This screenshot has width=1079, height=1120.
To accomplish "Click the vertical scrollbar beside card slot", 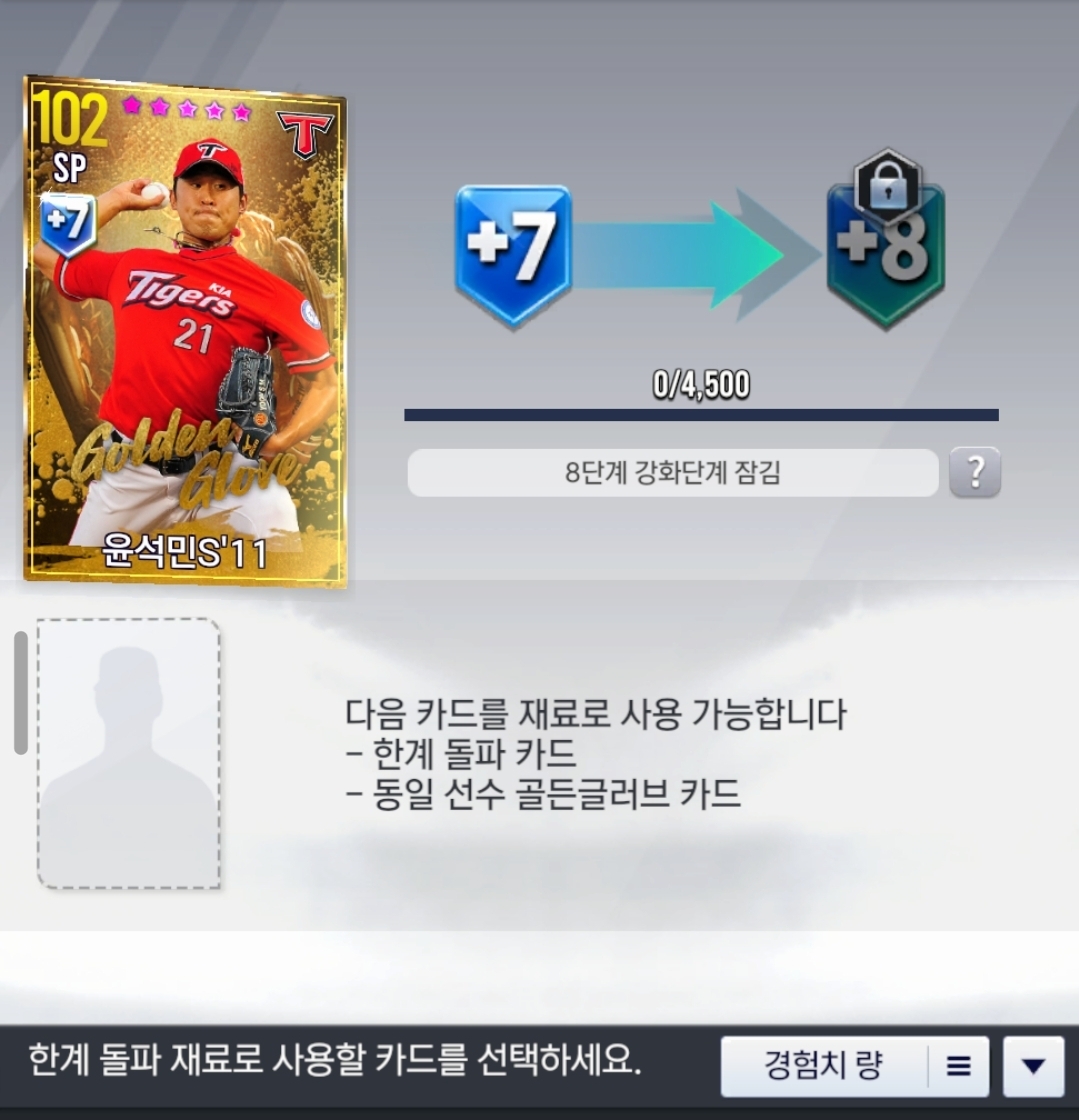I will coord(21,693).
